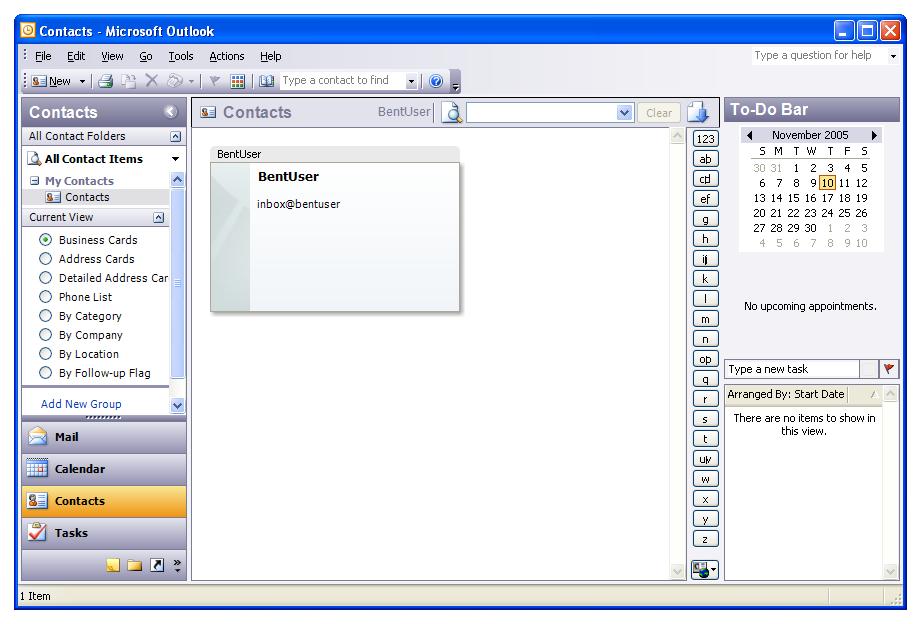Click Arranged By: Start Date header
This screenshot has width=916, height=624.
pos(786,394)
